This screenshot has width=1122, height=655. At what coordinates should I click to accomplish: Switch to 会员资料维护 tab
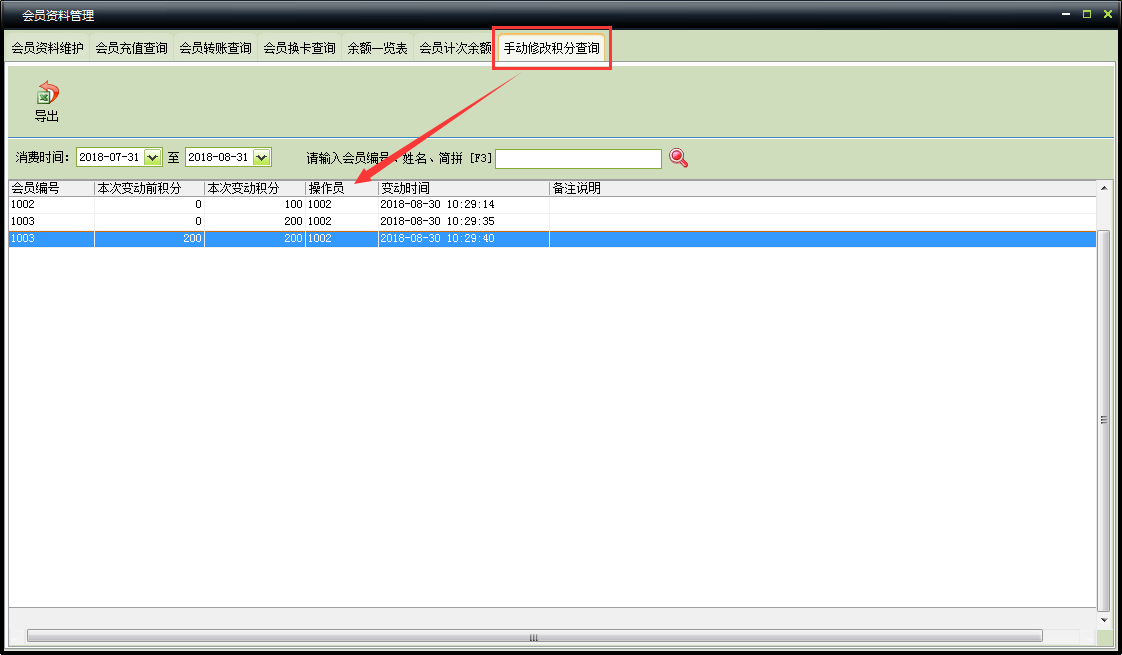[x=48, y=48]
